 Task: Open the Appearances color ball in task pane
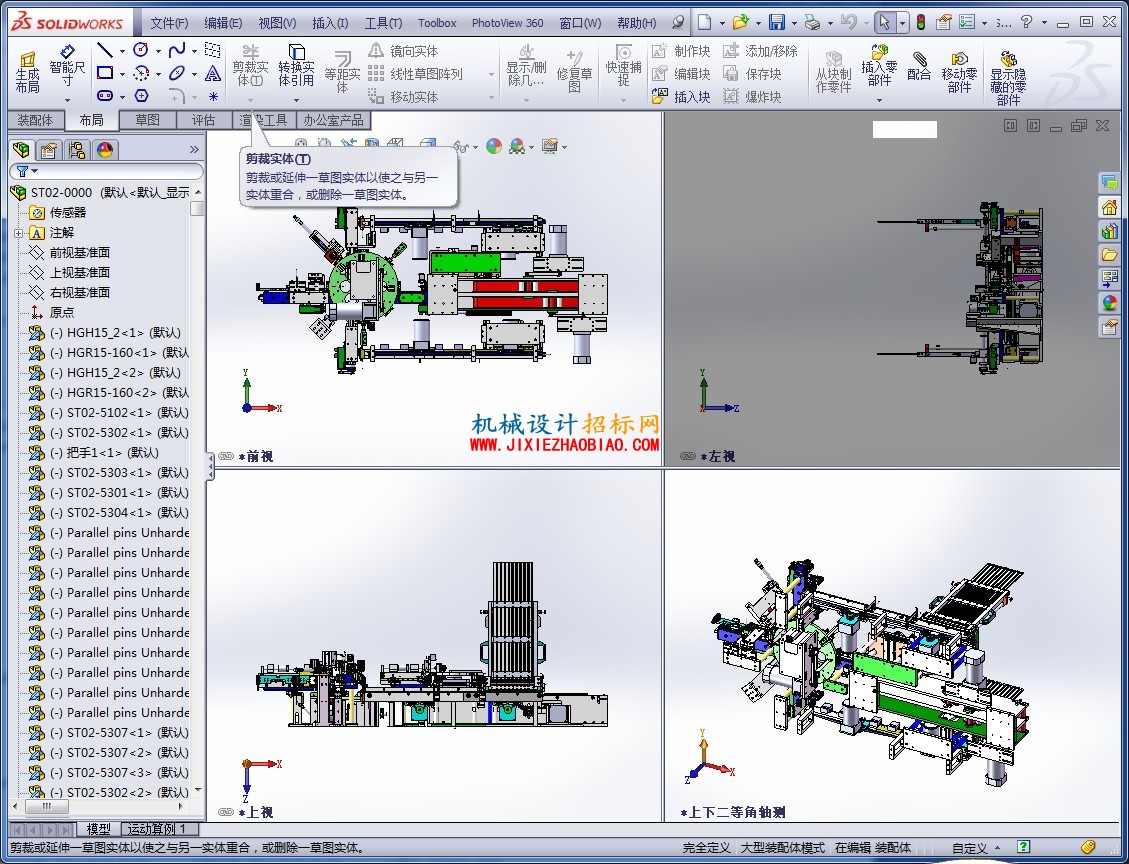pyautogui.click(x=1109, y=302)
